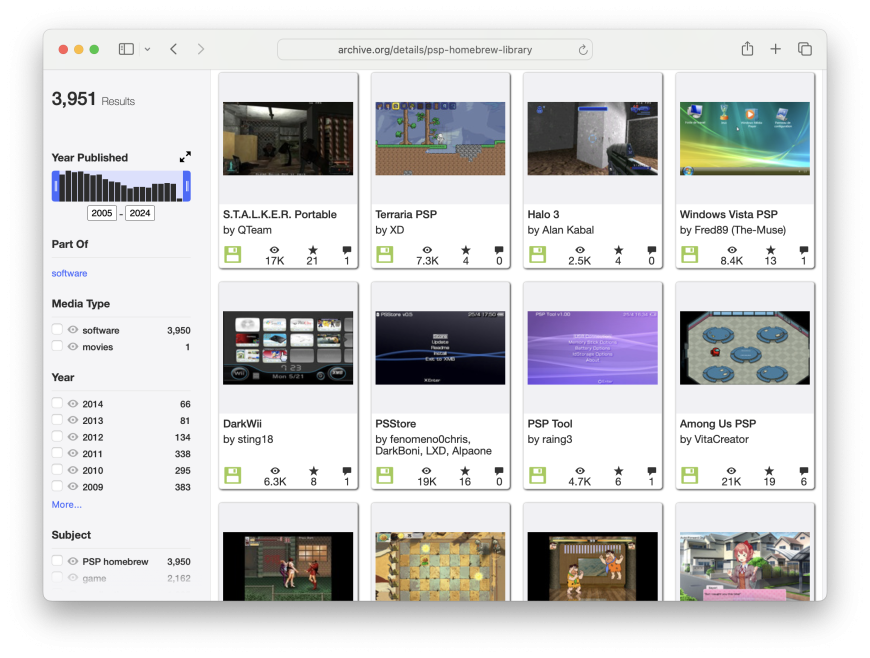Open the PSStore item title
870x658 pixels.
coord(396,423)
